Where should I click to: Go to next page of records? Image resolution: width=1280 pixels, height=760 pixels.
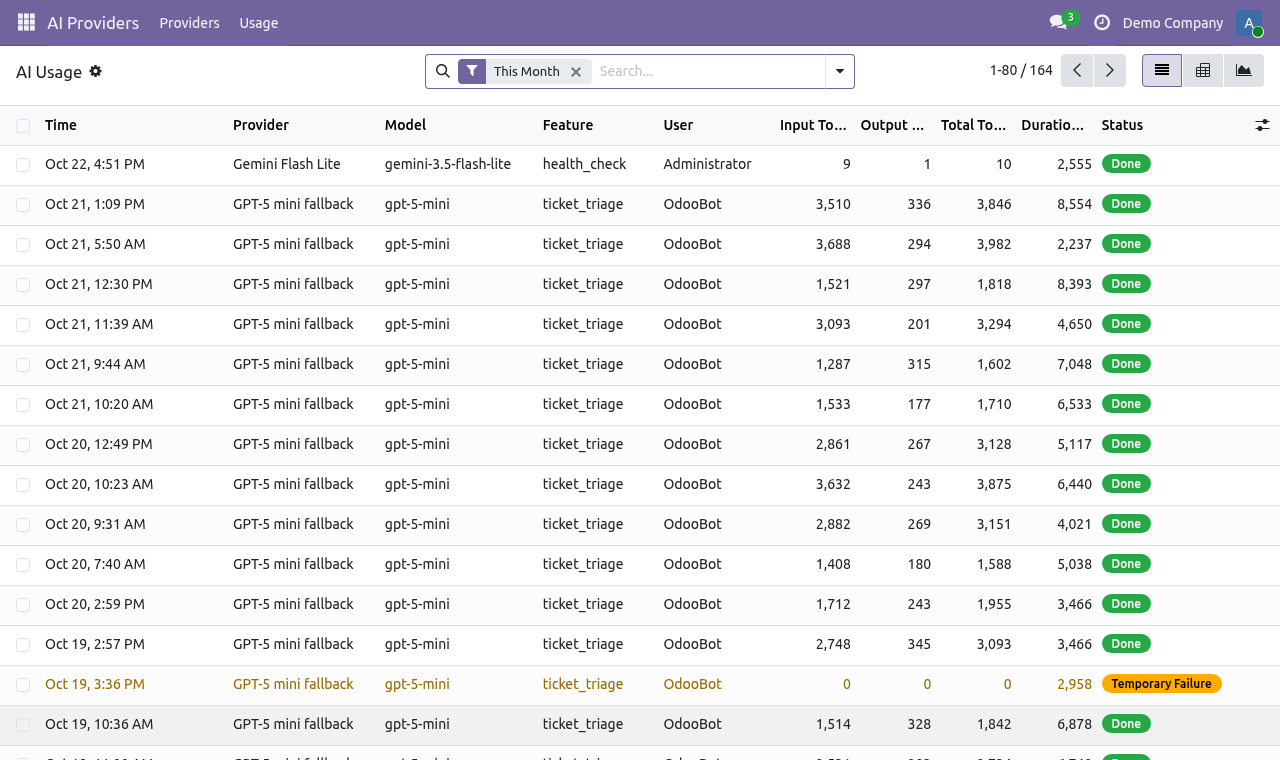pyautogui.click(x=1110, y=70)
